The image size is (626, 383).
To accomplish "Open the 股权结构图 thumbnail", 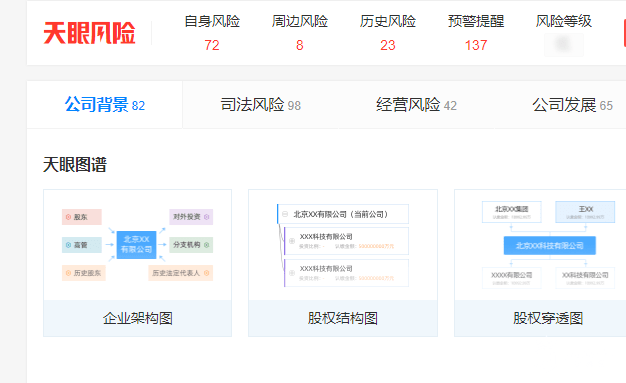I will click(343, 245).
